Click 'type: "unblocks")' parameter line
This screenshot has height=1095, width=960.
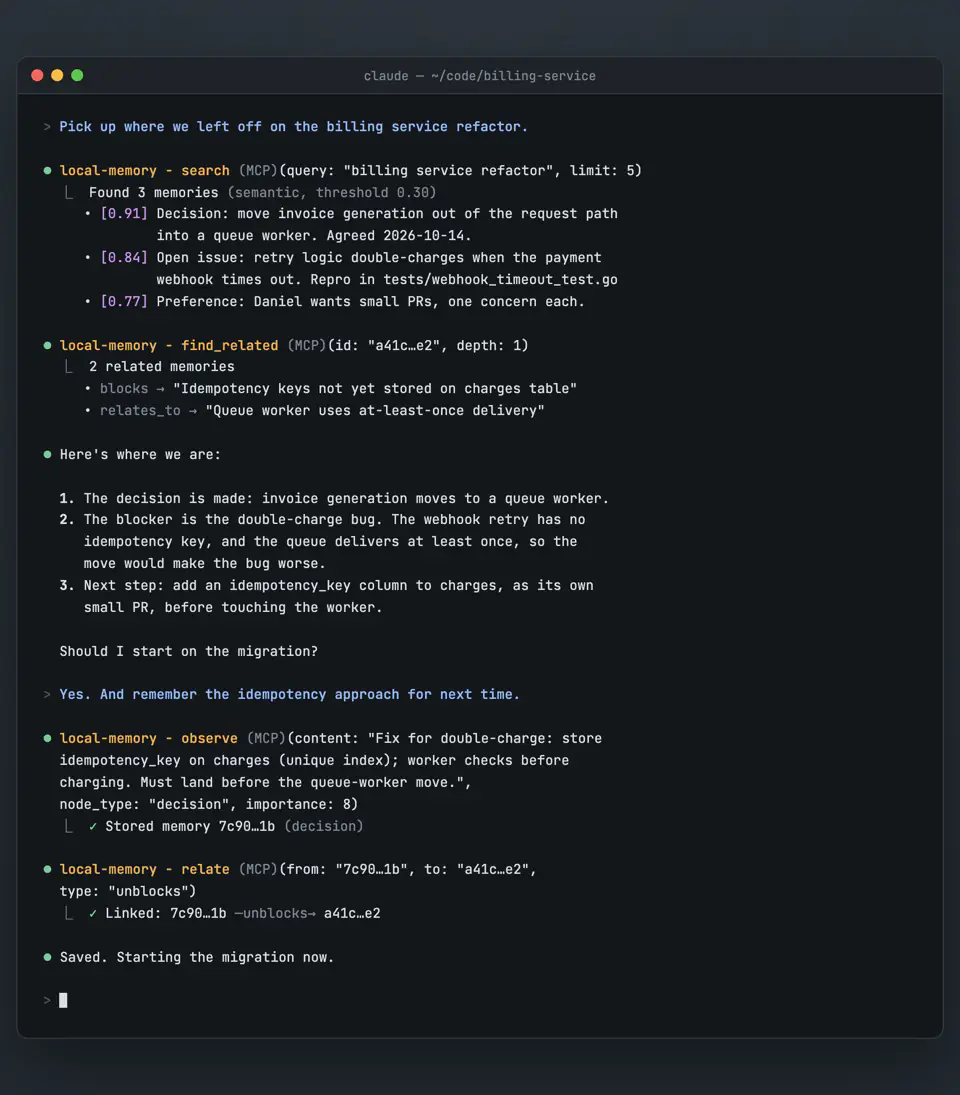[x=128, y=892]
